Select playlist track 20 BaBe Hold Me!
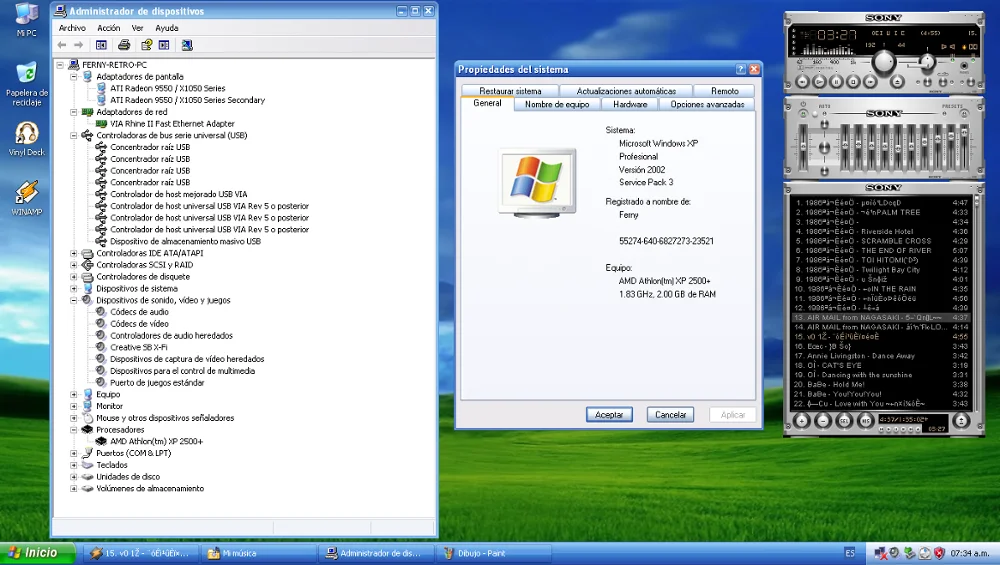The width and height of the screenshot is (1000, 565). (x=880, y=385)
